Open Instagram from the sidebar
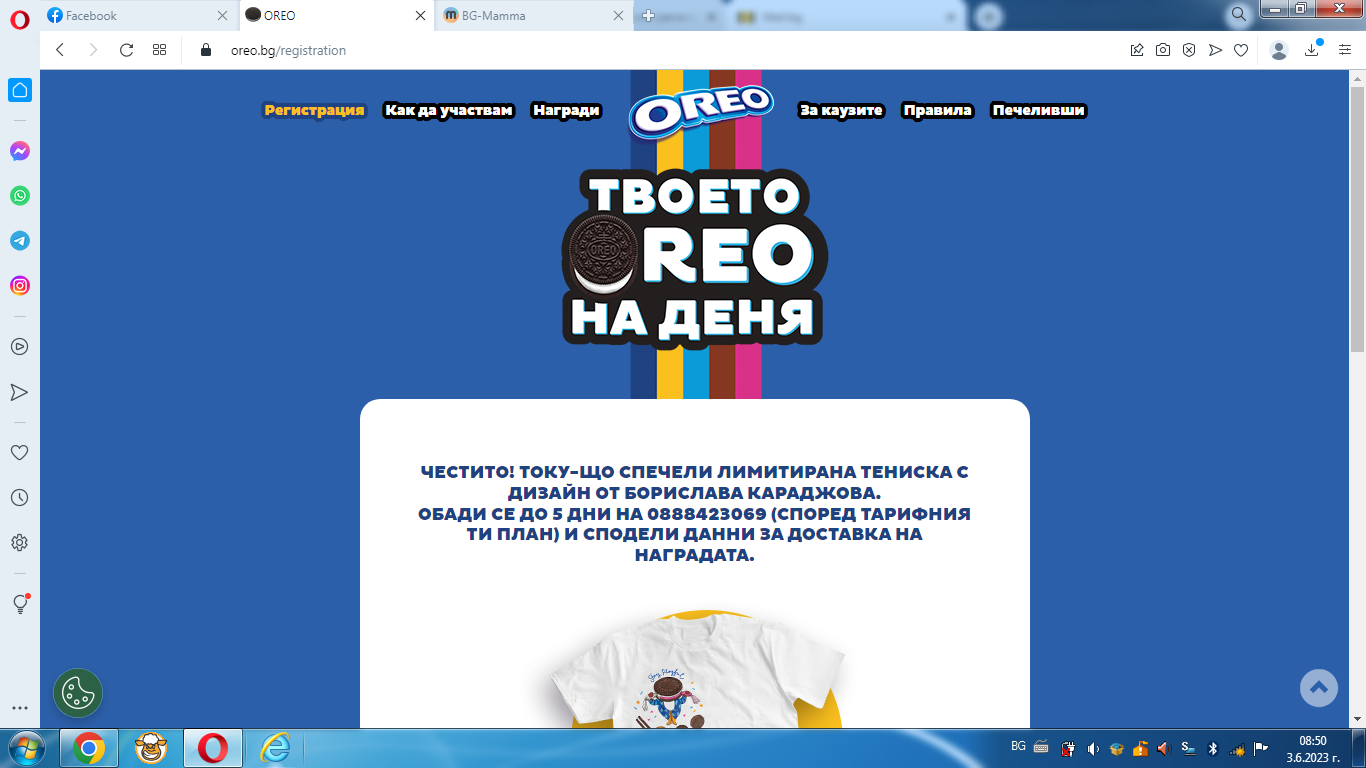Image resolution: width=1366 pixels, height=768 pixels. click(20, 286)
